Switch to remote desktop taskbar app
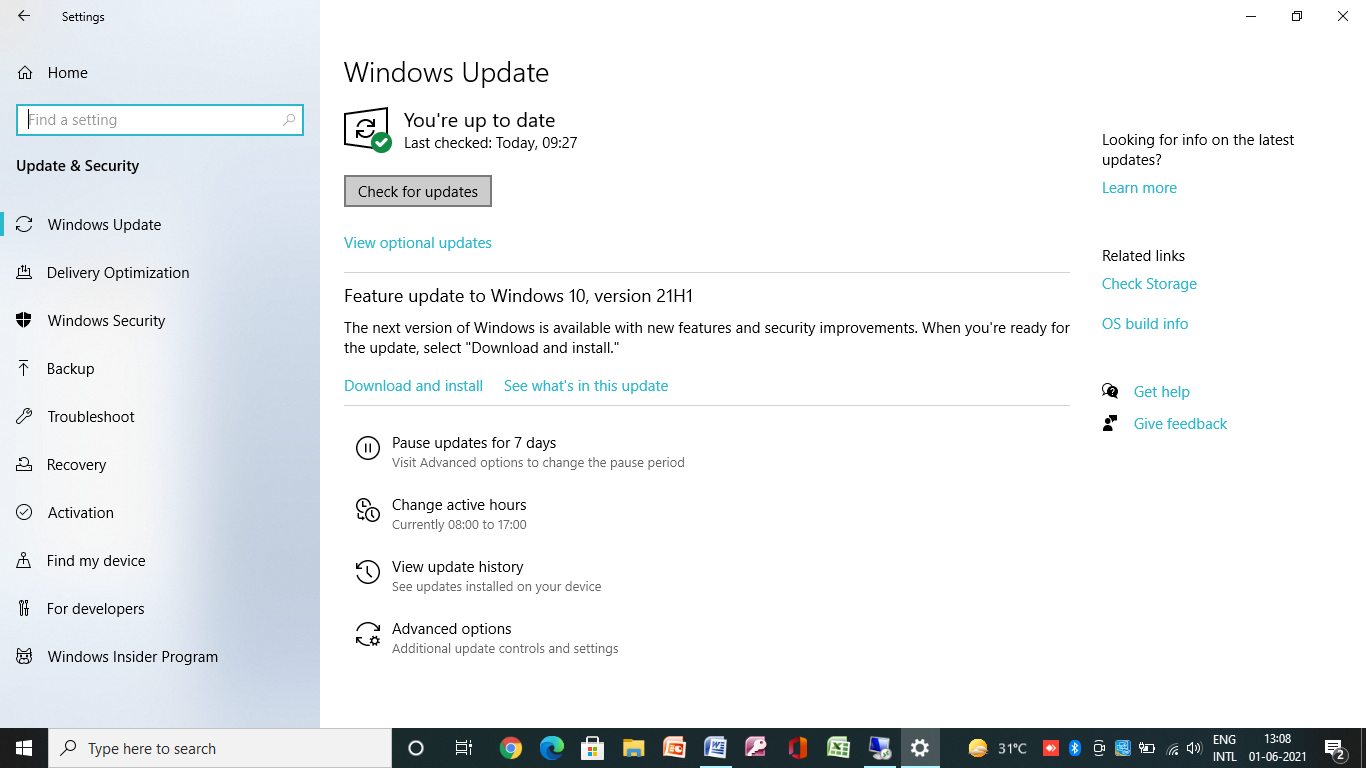Image resolution: width=1366 pixels, height=768 pixels. coord(879,748)
